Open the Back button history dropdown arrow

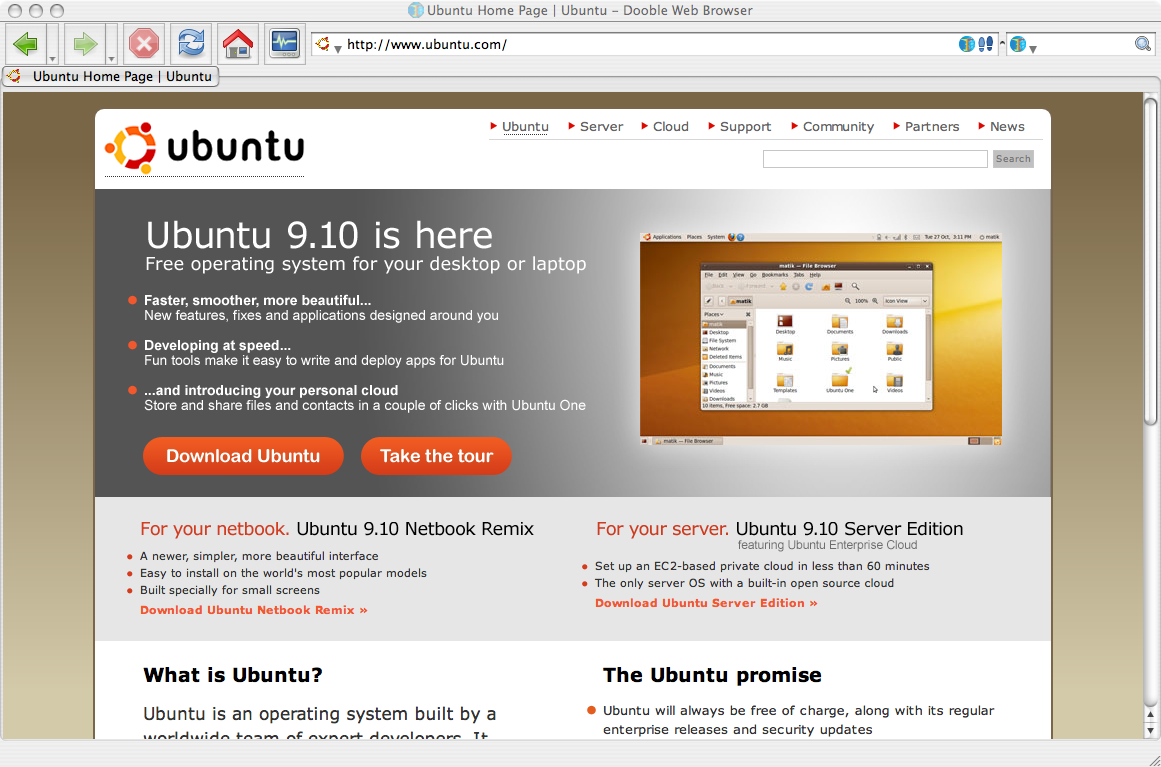pos(52,58)
